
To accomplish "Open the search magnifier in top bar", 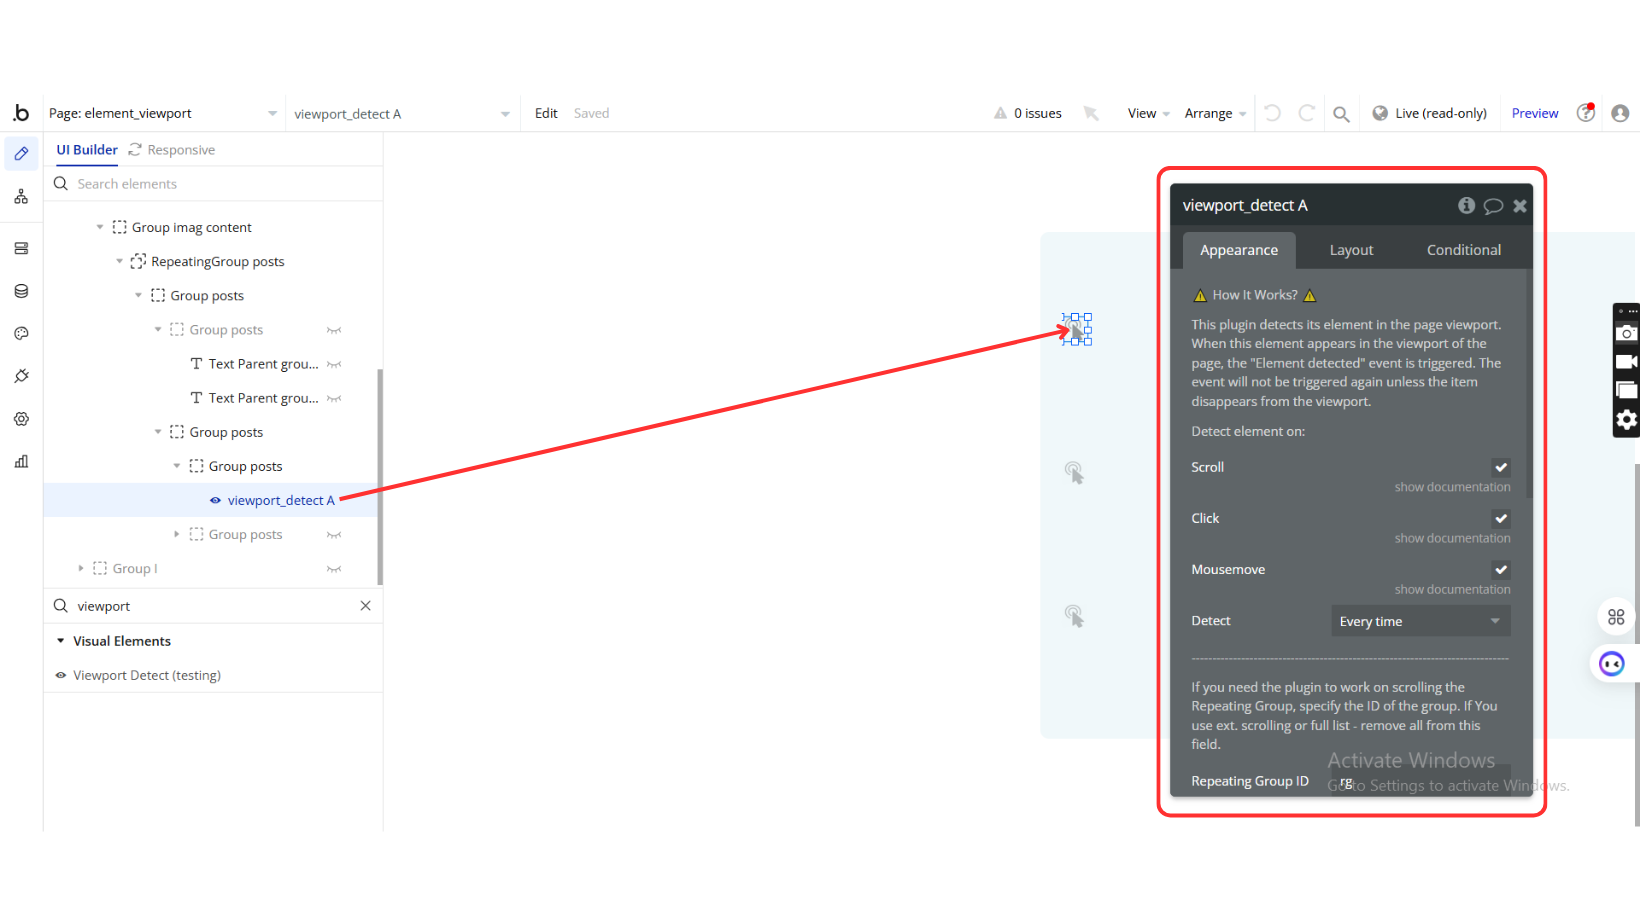I will point(1341,114).
